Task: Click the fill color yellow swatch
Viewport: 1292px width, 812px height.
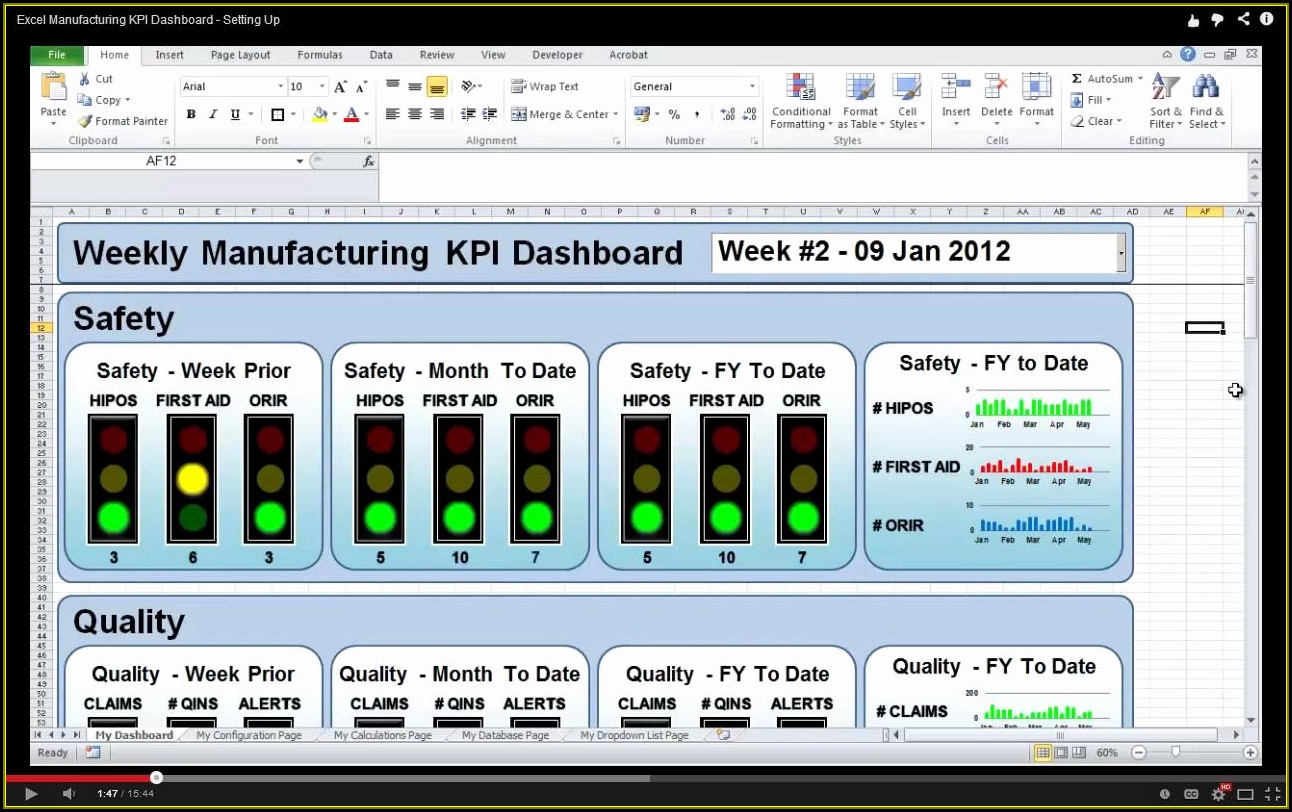Action: tap(320, 115)
